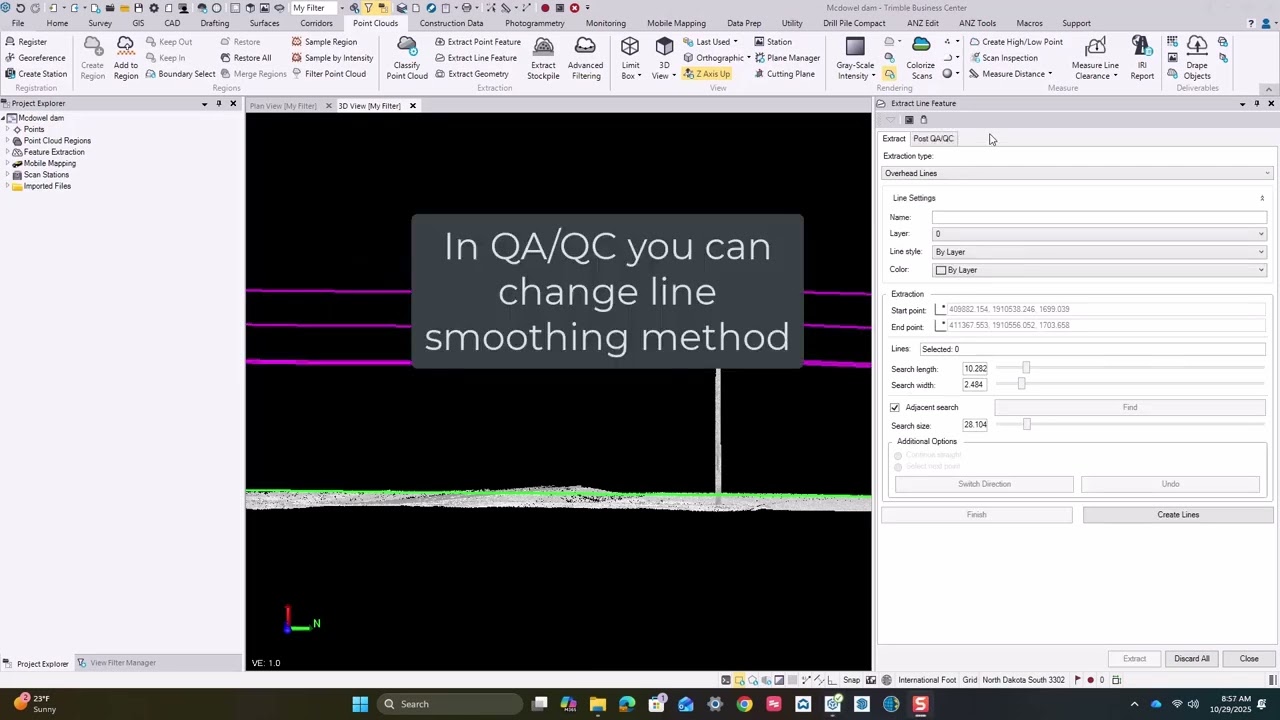
Task: Switch to the CAD ribbon tab
Action: pos(172,23)
